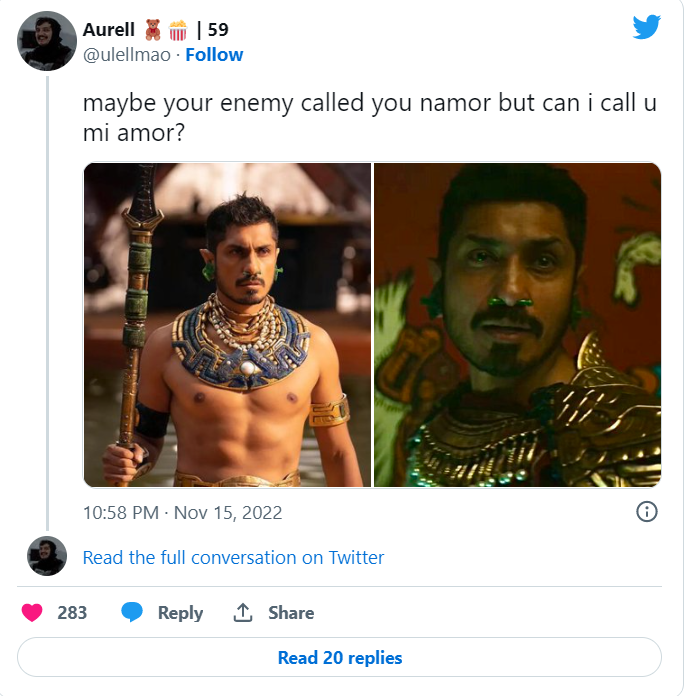This screenshot has width=686, height=696.
Task: Click the Reply text label
Action: tap(180, 613)
